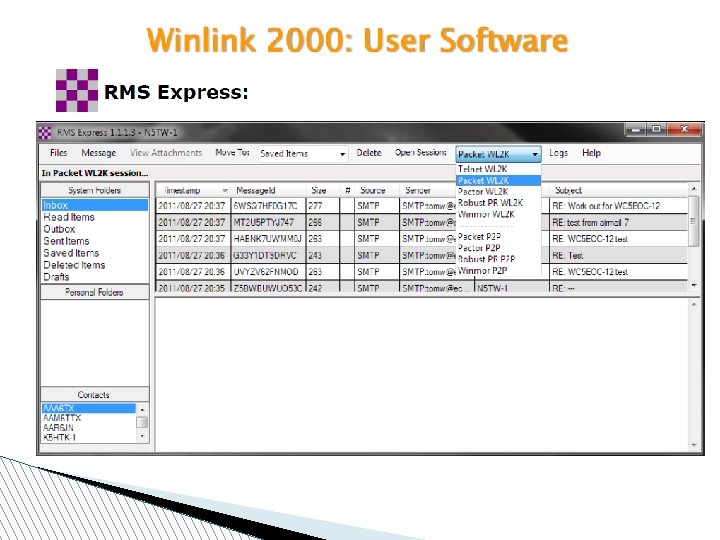Click the System Folders header
The height and width of the screenshot is (540, 720).
[95, 190]
